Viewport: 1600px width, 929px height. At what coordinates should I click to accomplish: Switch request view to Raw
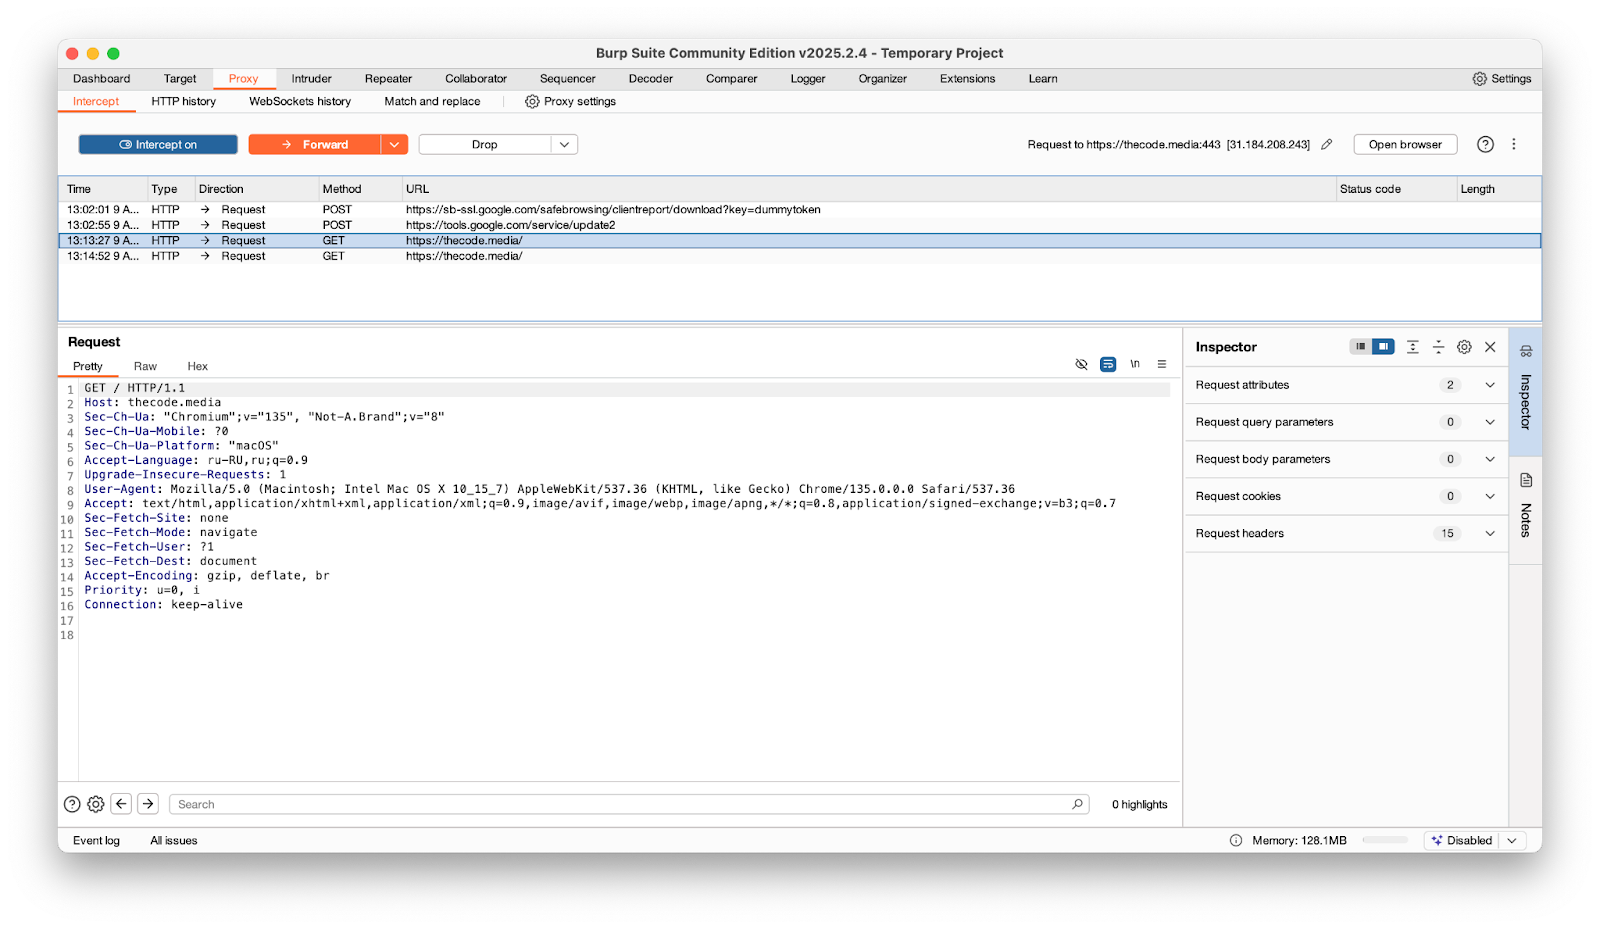145,366
